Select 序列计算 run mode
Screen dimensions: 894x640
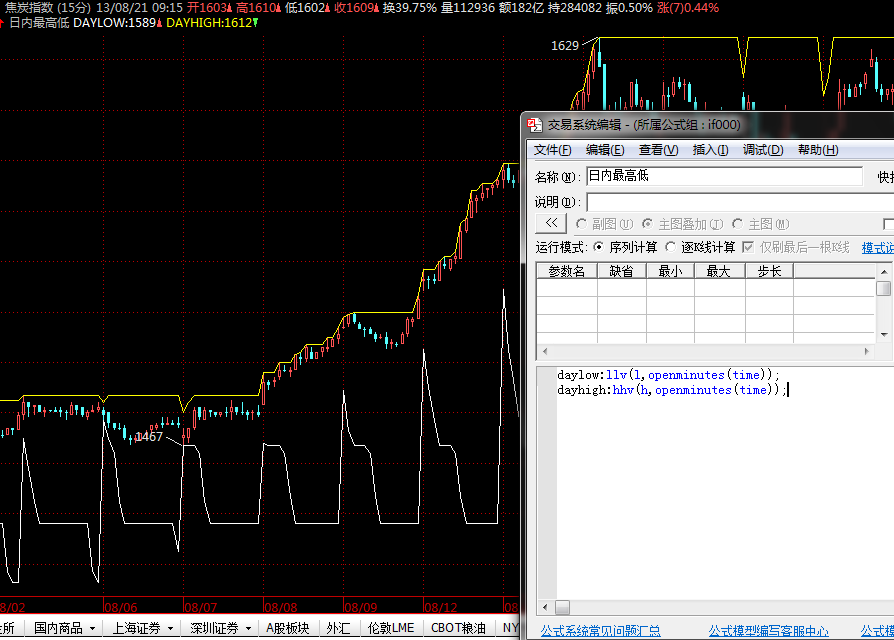[x=599, y=247]
